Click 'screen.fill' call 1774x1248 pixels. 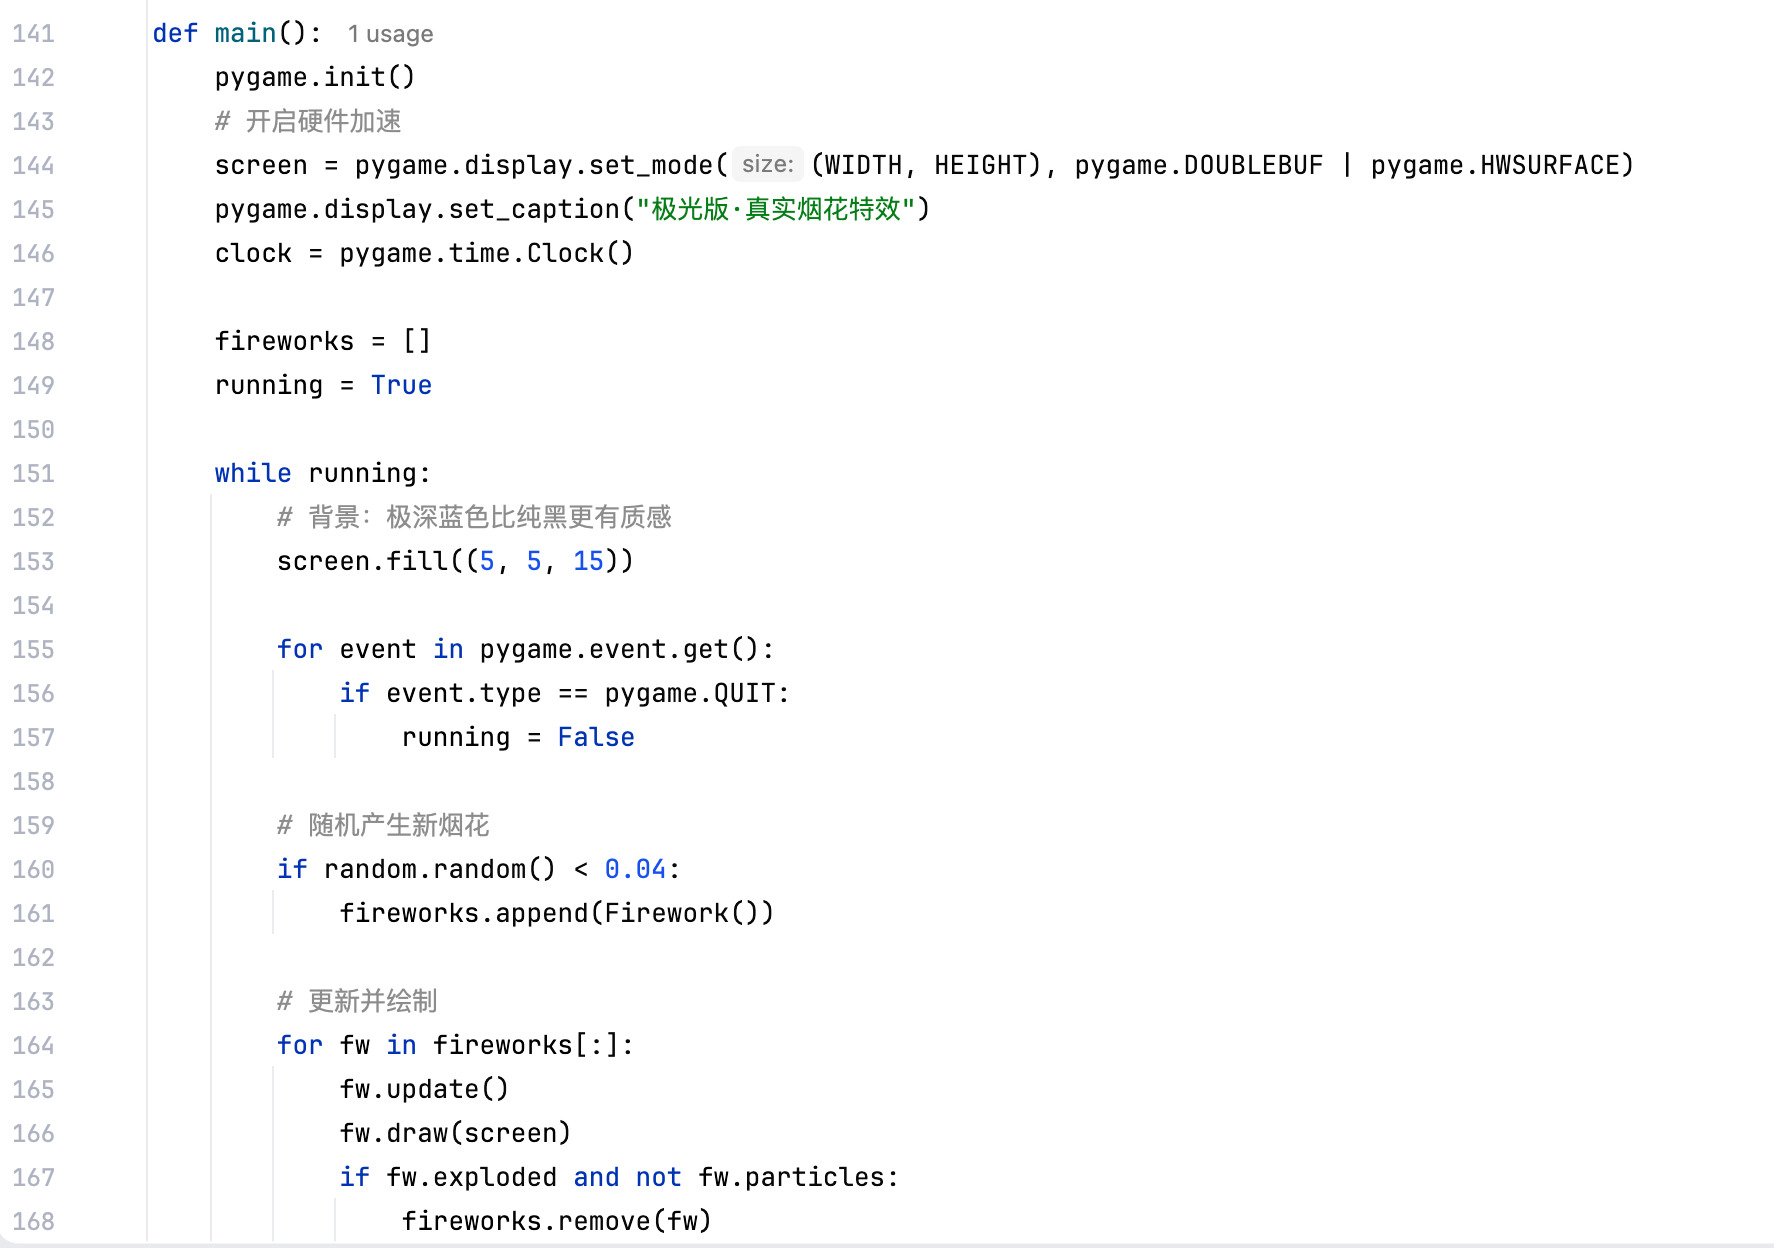point(362,562)
